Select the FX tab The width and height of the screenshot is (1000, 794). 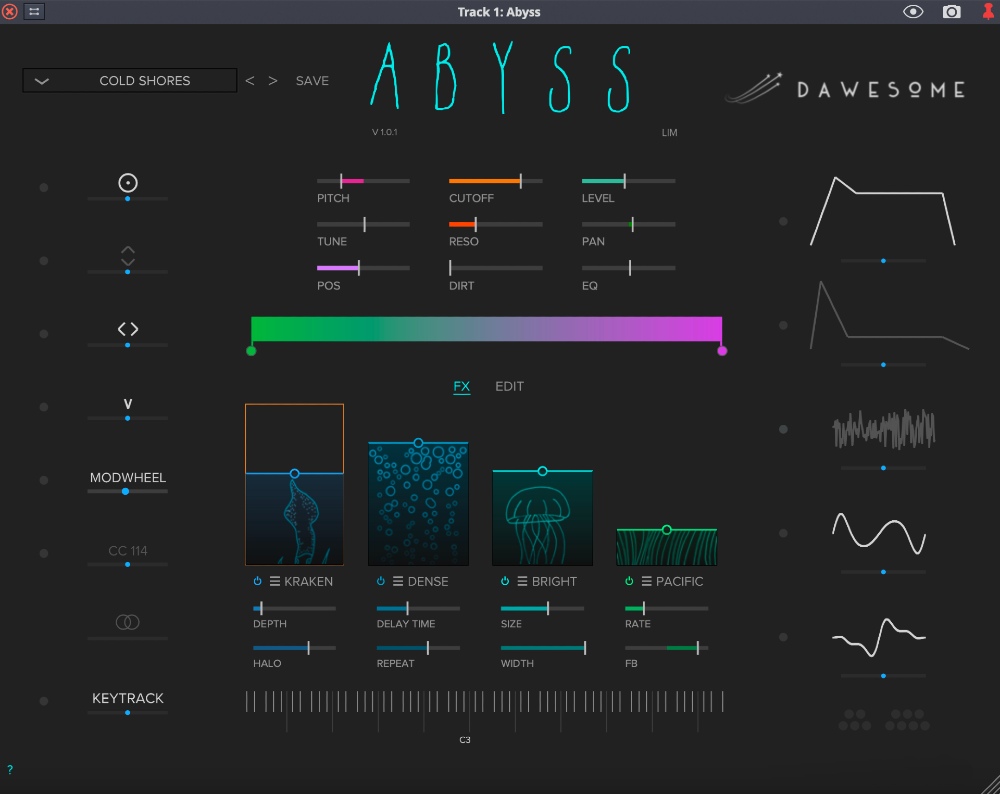point(461,386)
